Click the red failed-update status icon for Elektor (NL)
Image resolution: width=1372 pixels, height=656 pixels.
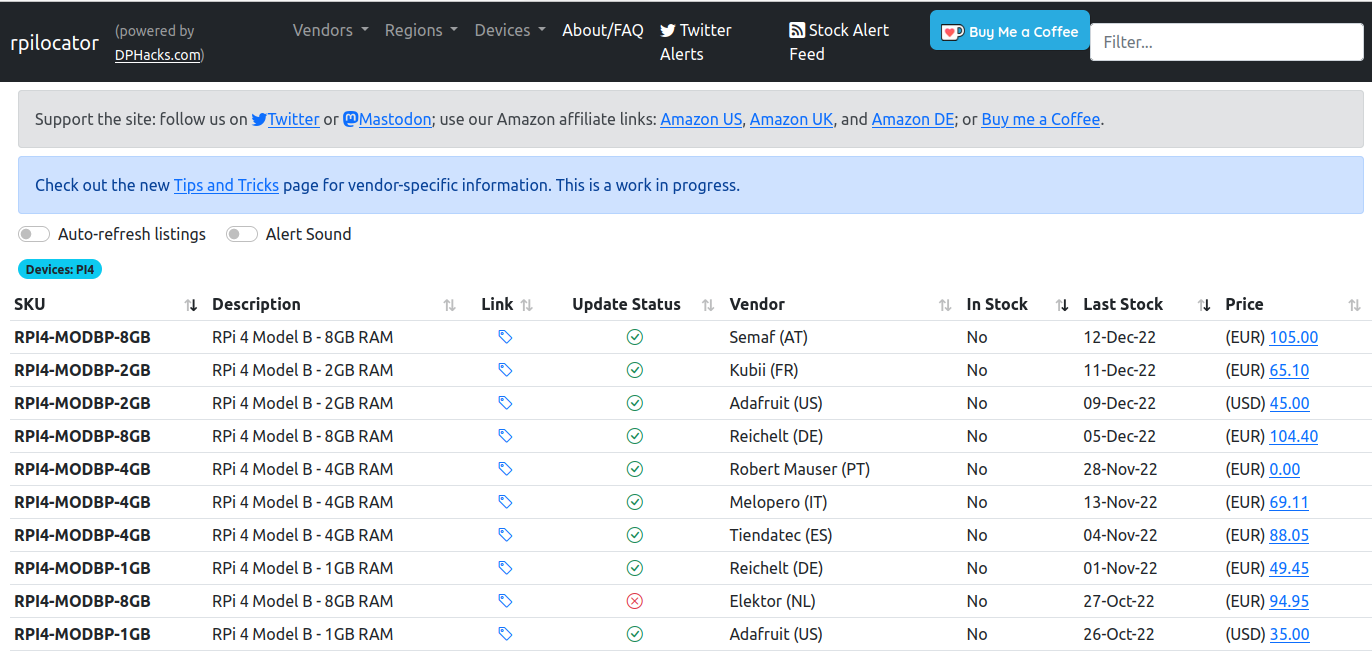634,601
